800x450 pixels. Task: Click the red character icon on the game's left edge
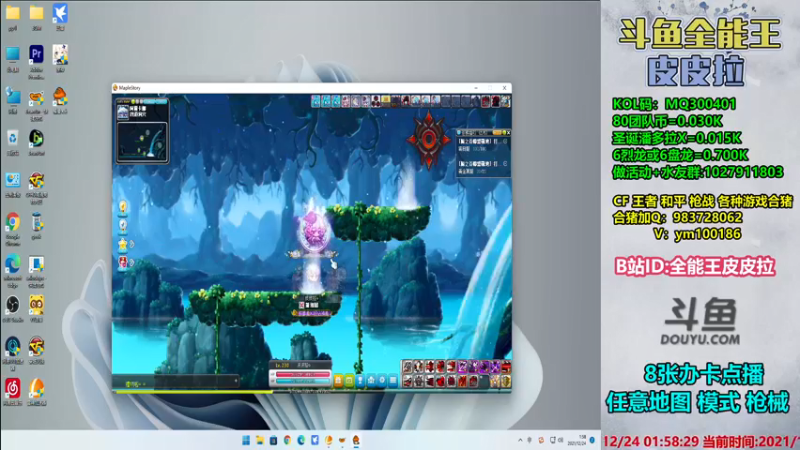[x=123, y=262]
